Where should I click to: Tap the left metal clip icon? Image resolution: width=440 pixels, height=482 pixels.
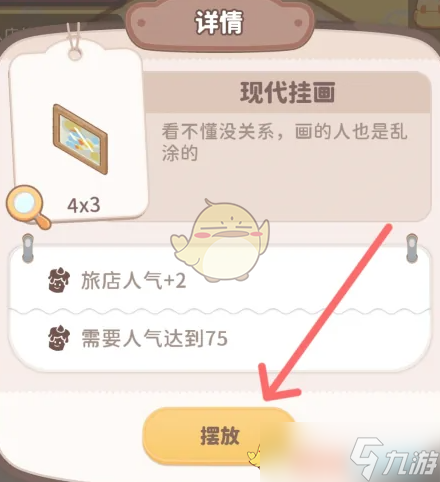pyautogui.click(x=28, y=248)
